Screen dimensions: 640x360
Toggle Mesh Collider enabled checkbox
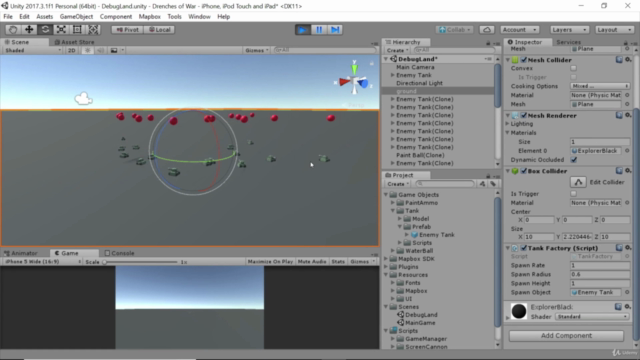(x=524, y=60)
